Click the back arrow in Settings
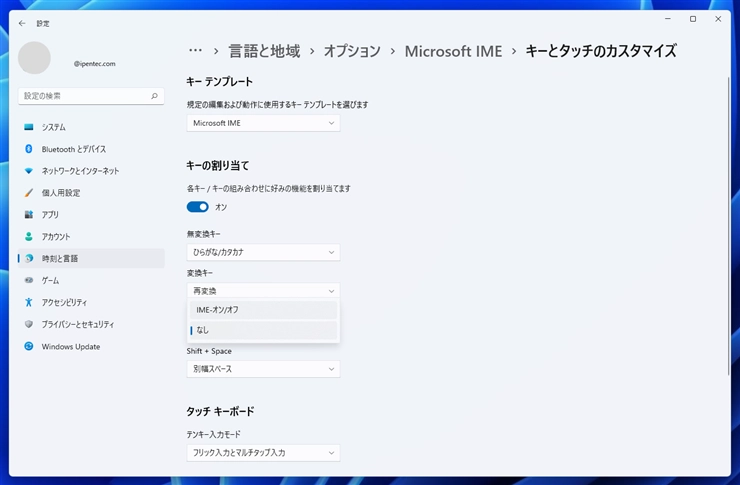Screen dimensions: 740x485 (22, 23)
